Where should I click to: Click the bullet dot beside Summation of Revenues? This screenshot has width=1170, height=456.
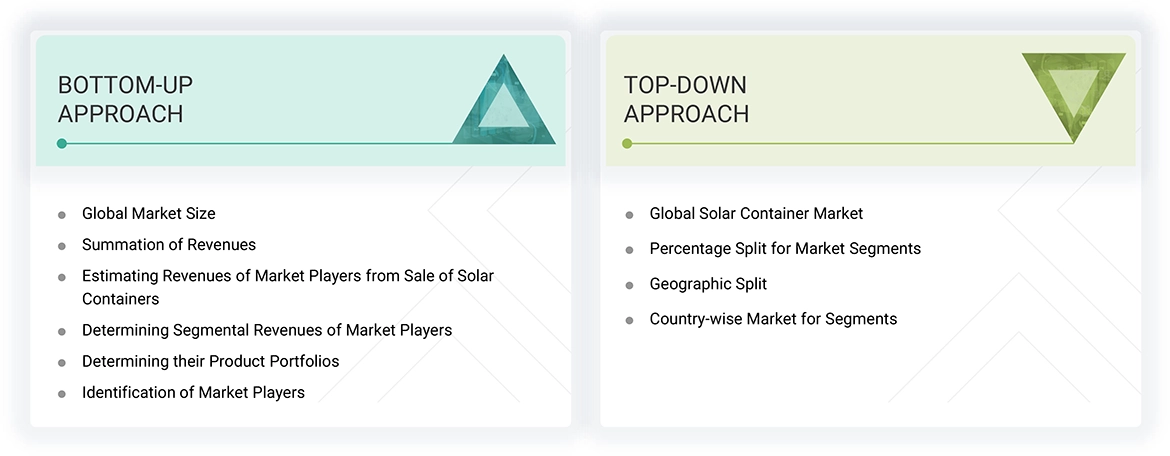click(x=62, y=246)
